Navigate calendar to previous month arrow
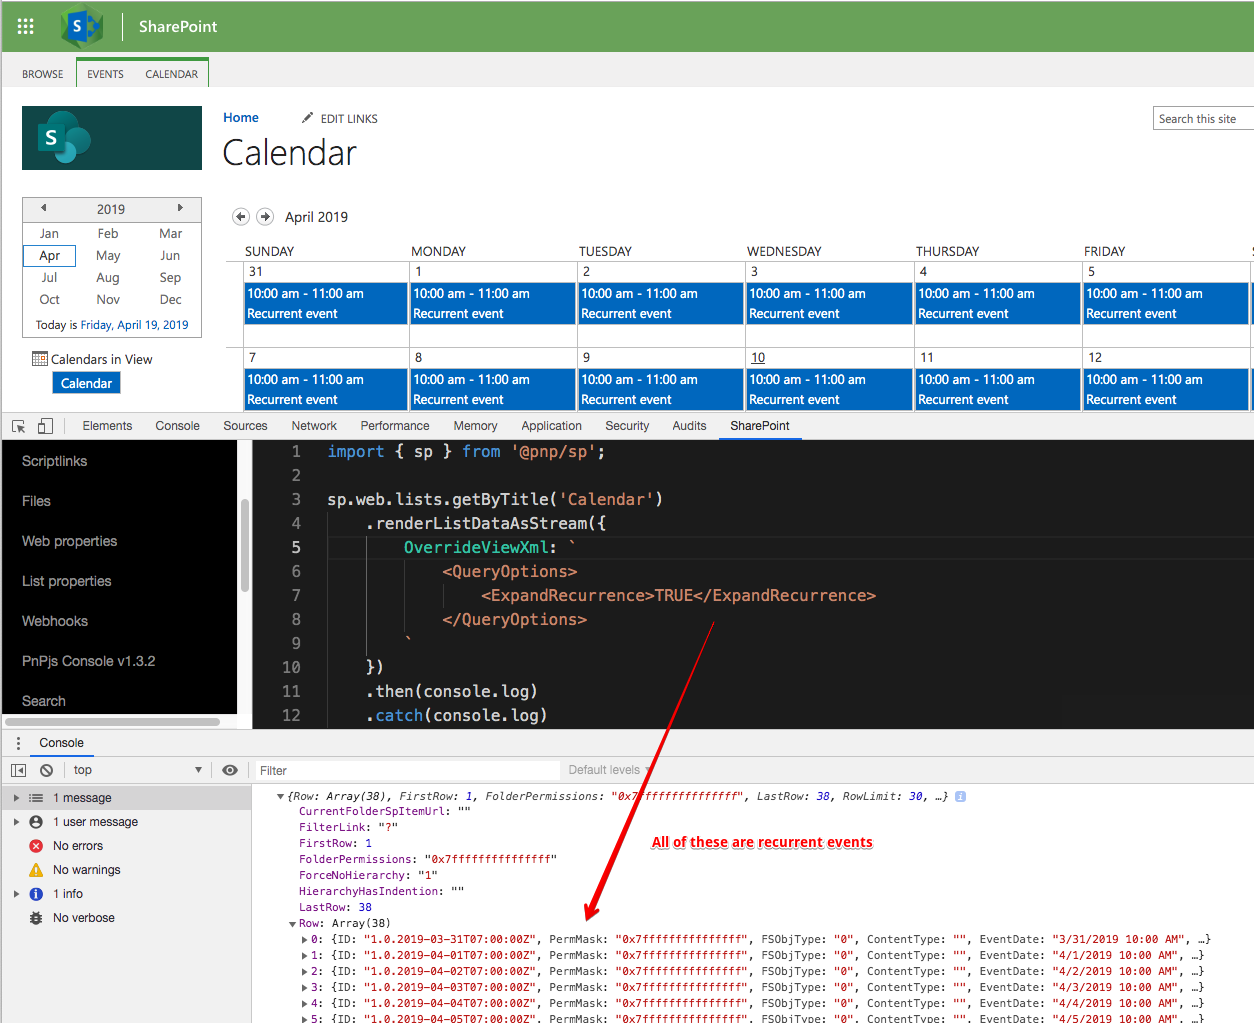This screenshot has width=1254, height=1023. (241, 216)
